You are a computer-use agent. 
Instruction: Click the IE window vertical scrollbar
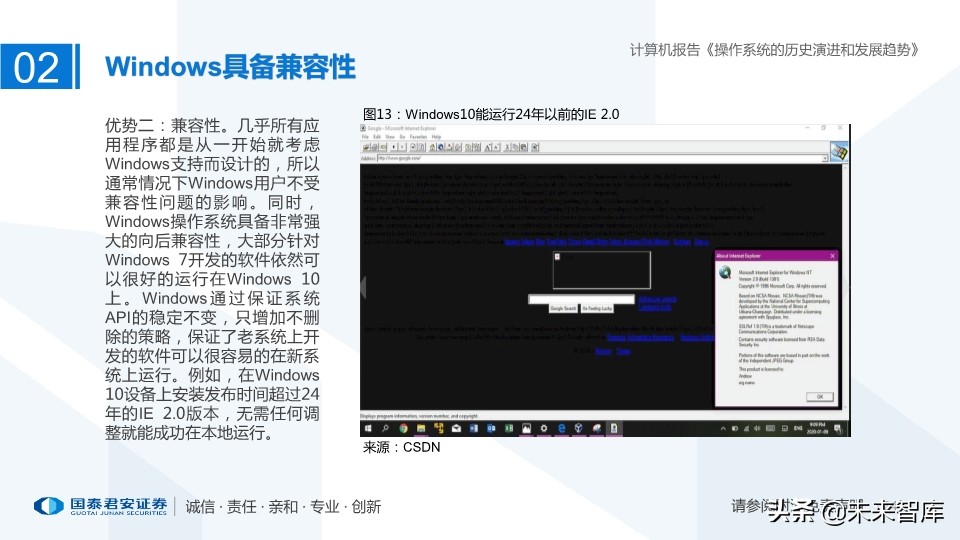coord(847,287)
